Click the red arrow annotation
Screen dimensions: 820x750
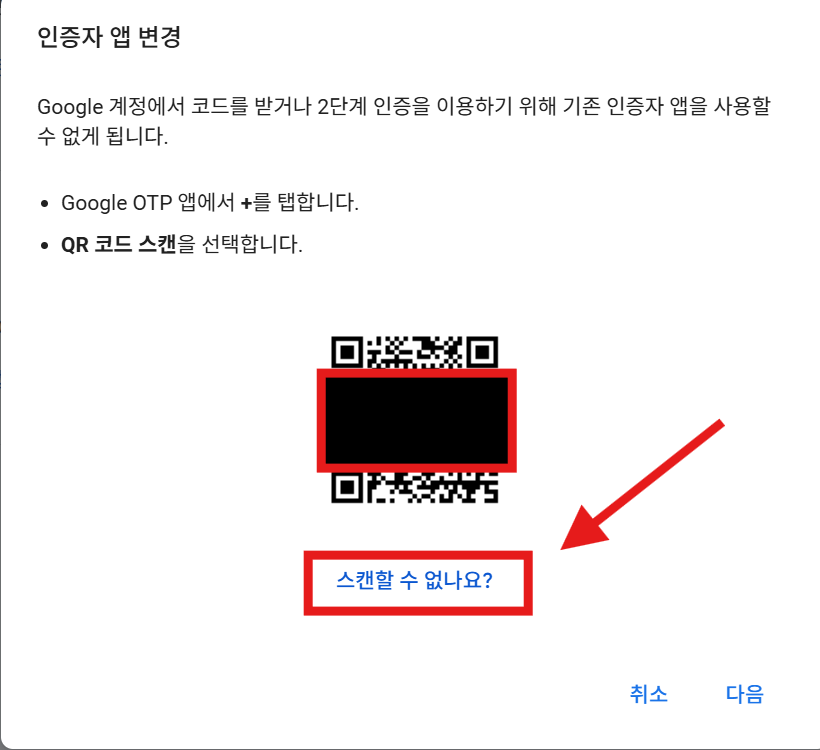(x=642, y=484)
